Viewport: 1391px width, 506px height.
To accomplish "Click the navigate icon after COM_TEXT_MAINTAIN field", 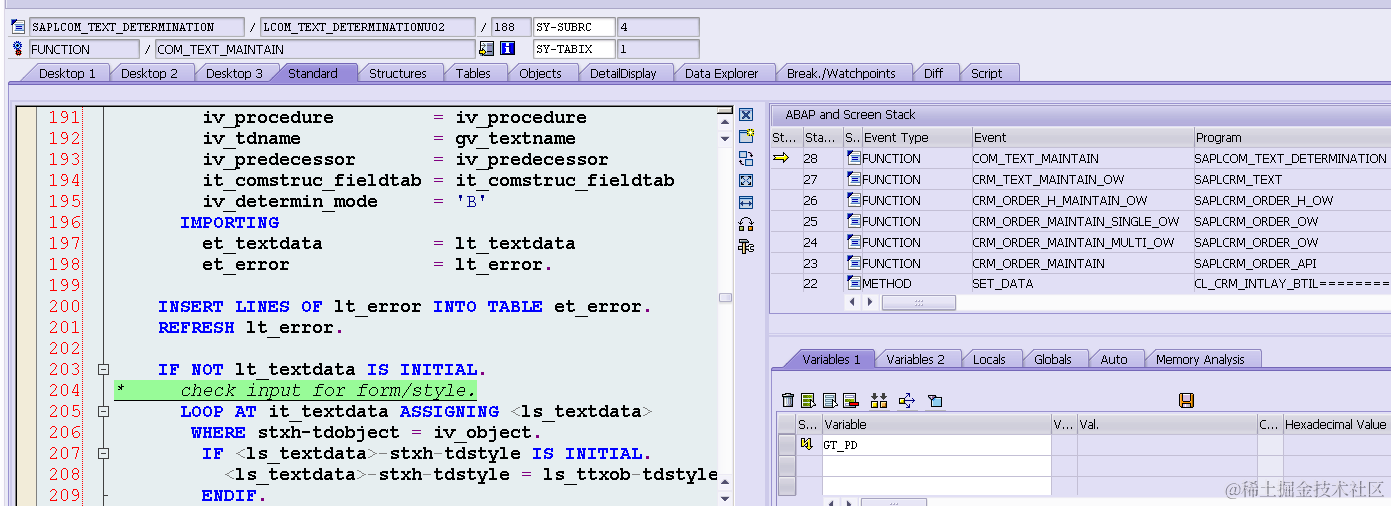I will coord(487,49).
